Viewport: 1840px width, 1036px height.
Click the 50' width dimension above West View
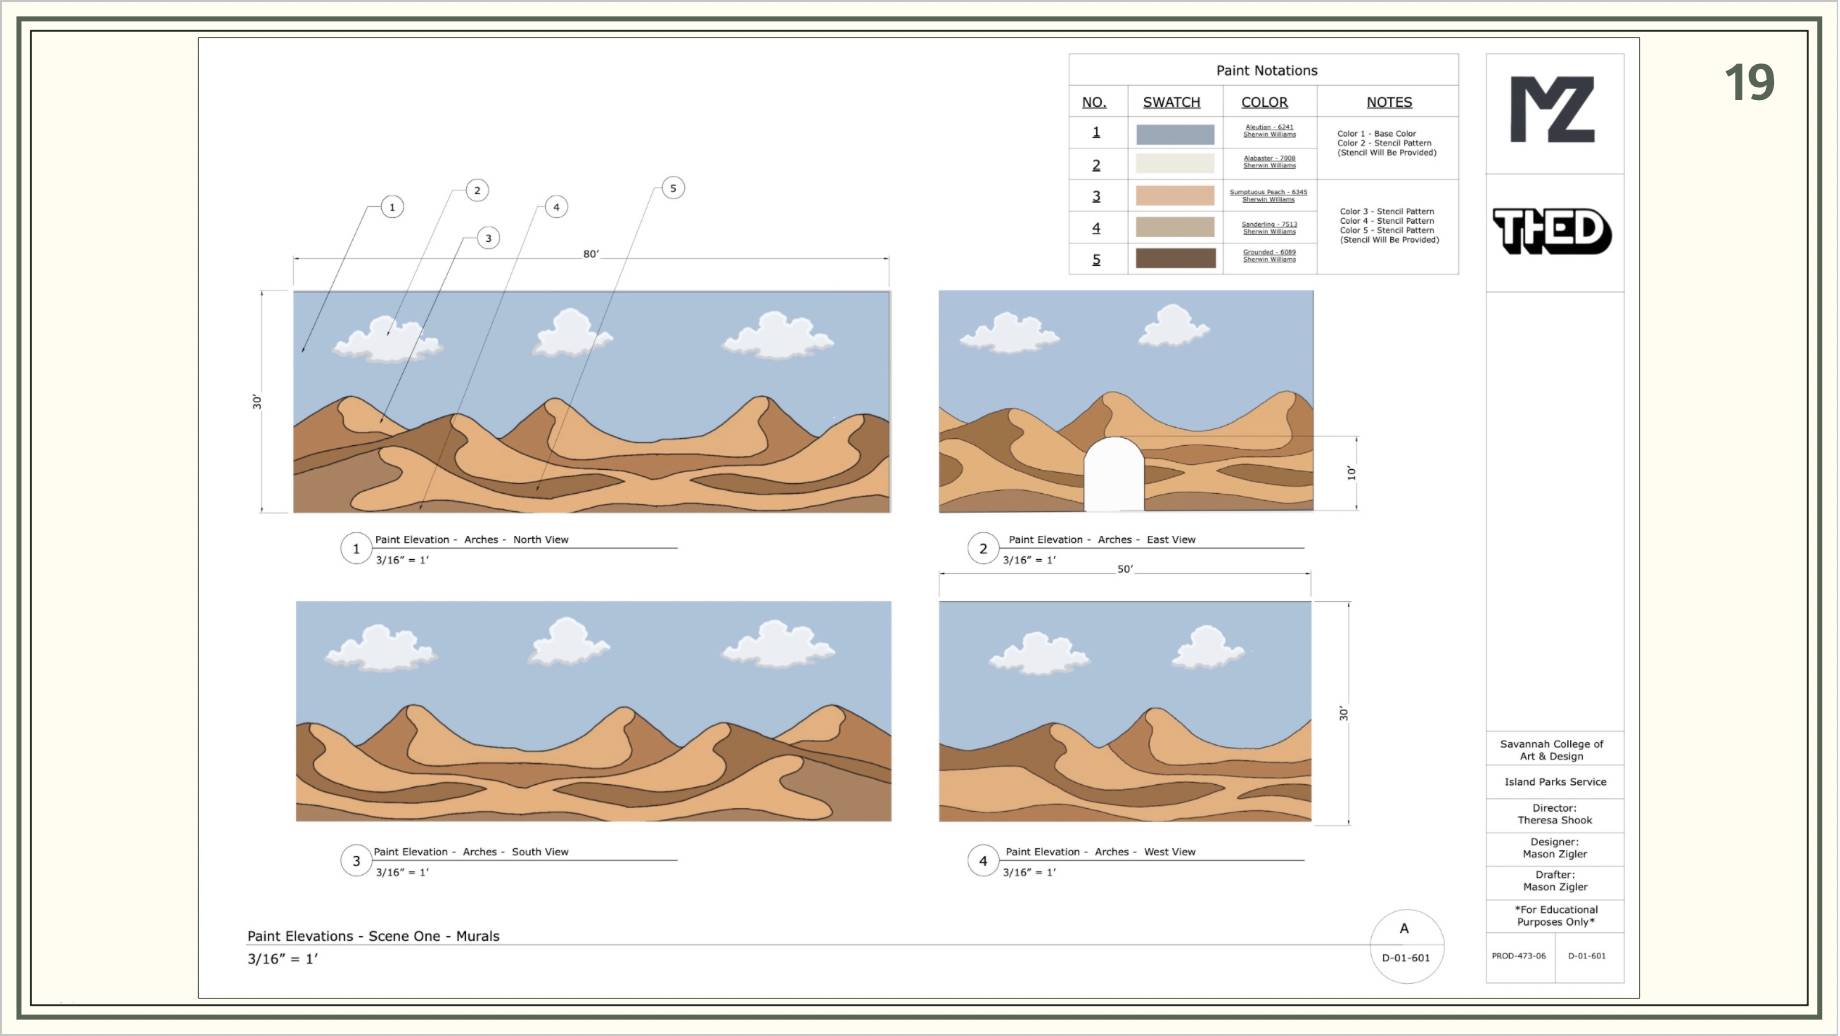(1125, 569)
